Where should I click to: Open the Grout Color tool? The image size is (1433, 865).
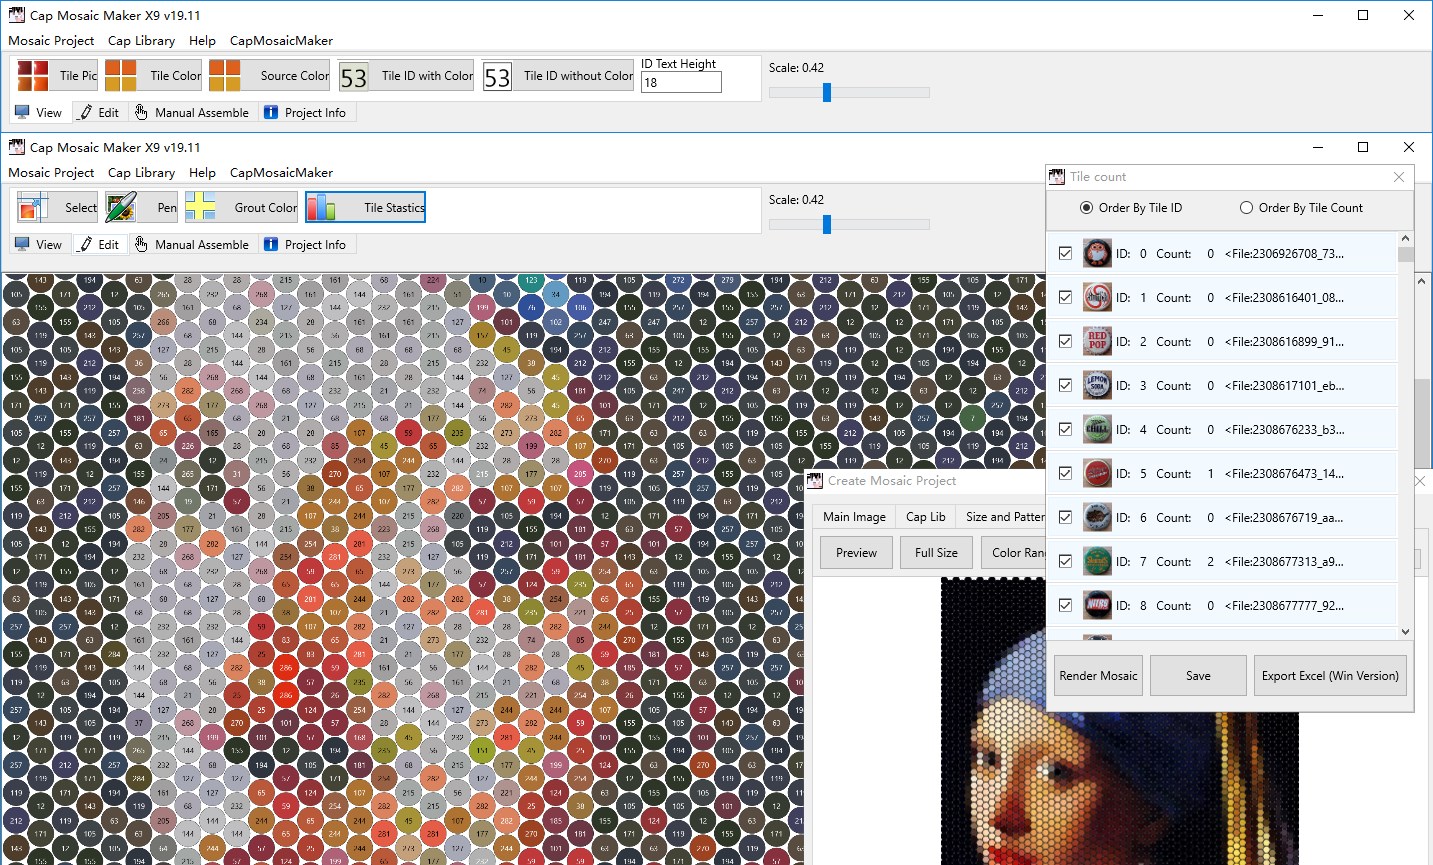241,207
